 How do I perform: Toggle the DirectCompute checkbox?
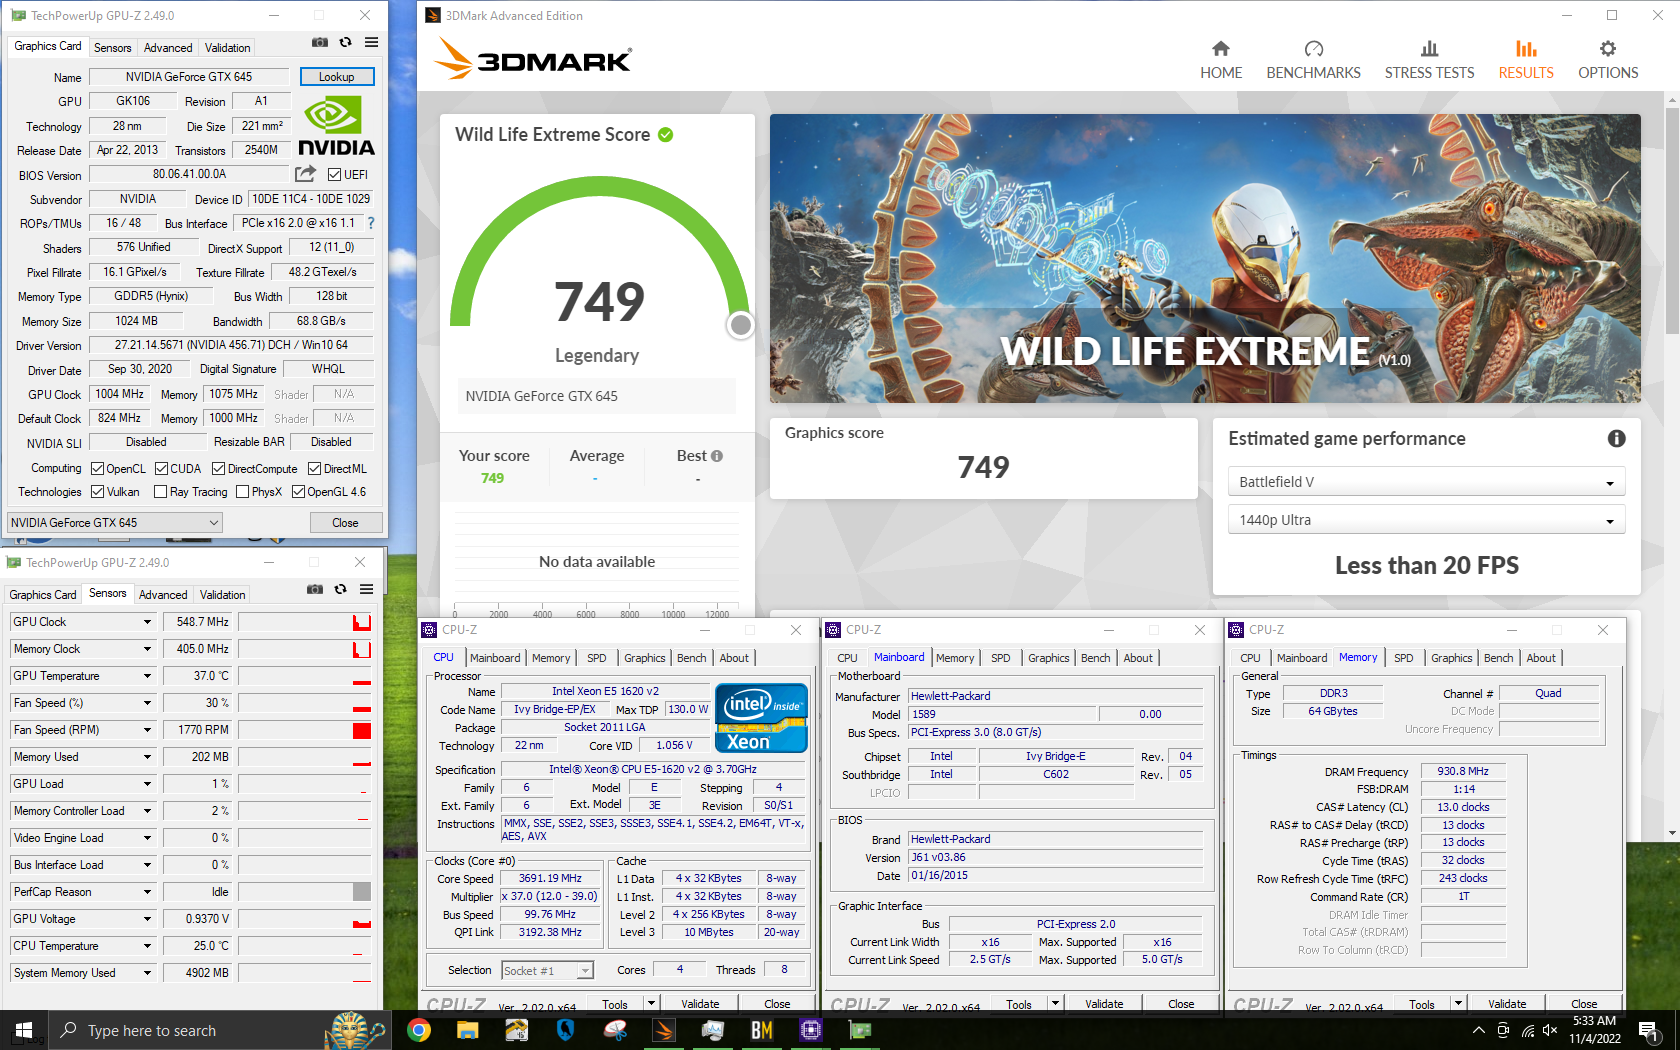click(218, 468)
